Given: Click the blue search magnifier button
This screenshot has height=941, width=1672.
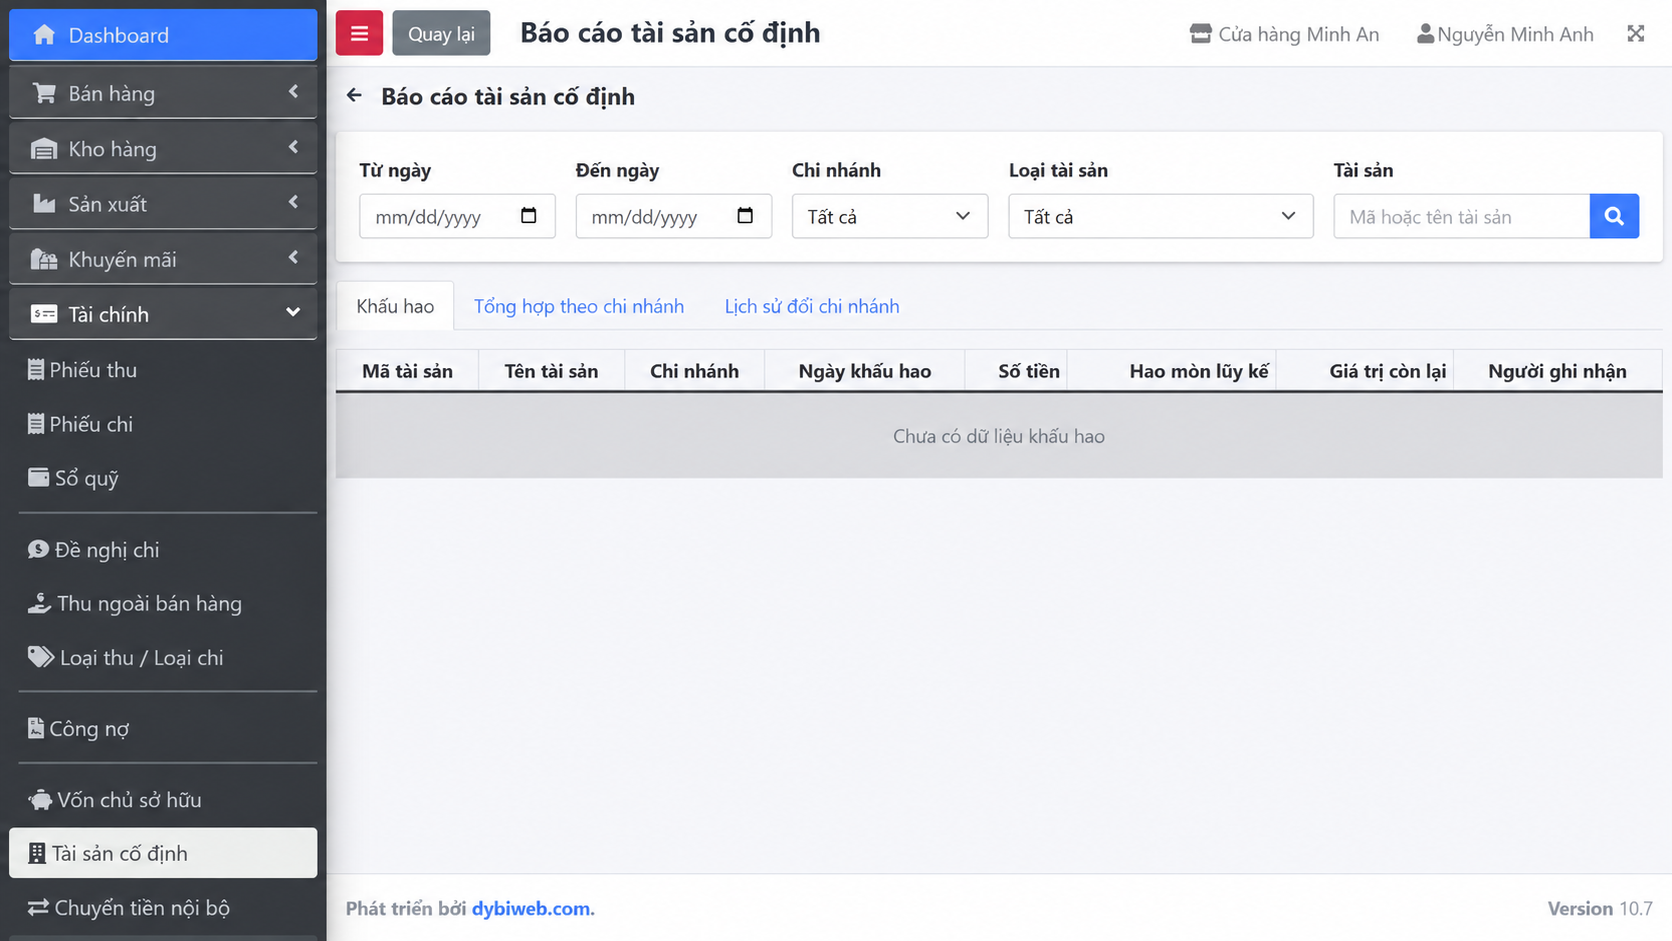Looking at the screenshot, I should point(1614,216).
